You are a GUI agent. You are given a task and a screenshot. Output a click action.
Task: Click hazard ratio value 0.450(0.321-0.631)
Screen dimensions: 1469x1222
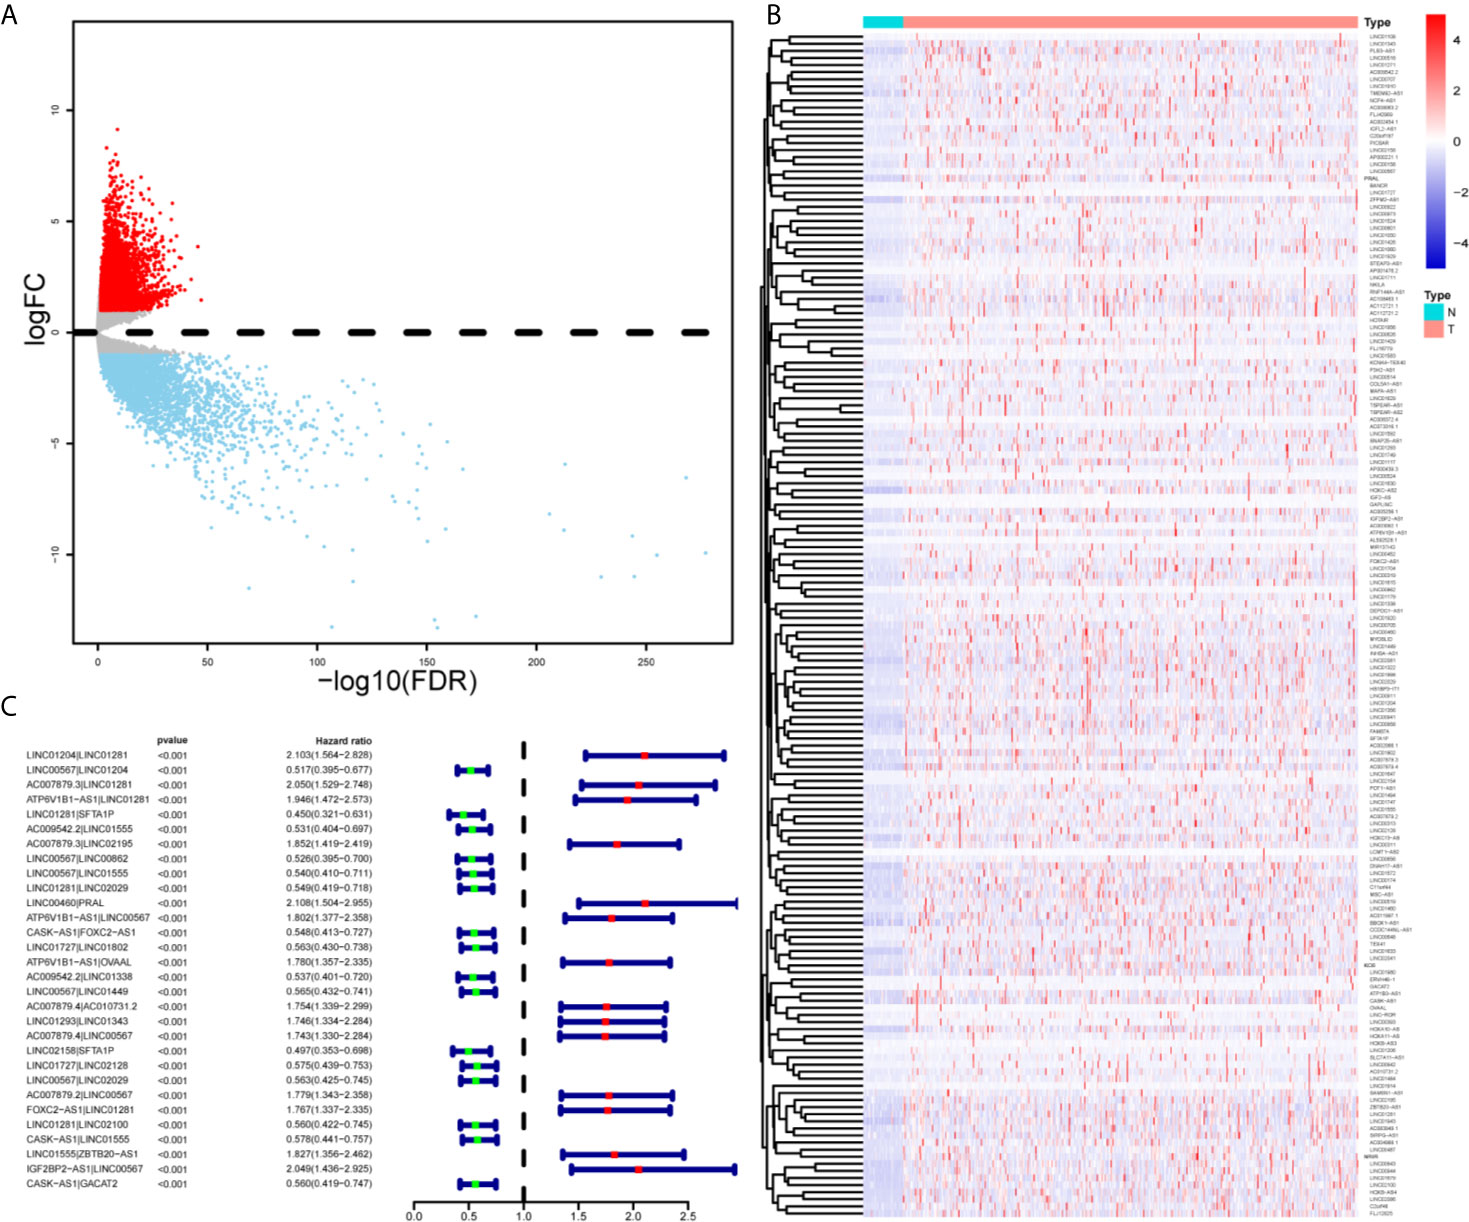click(329, 815)
